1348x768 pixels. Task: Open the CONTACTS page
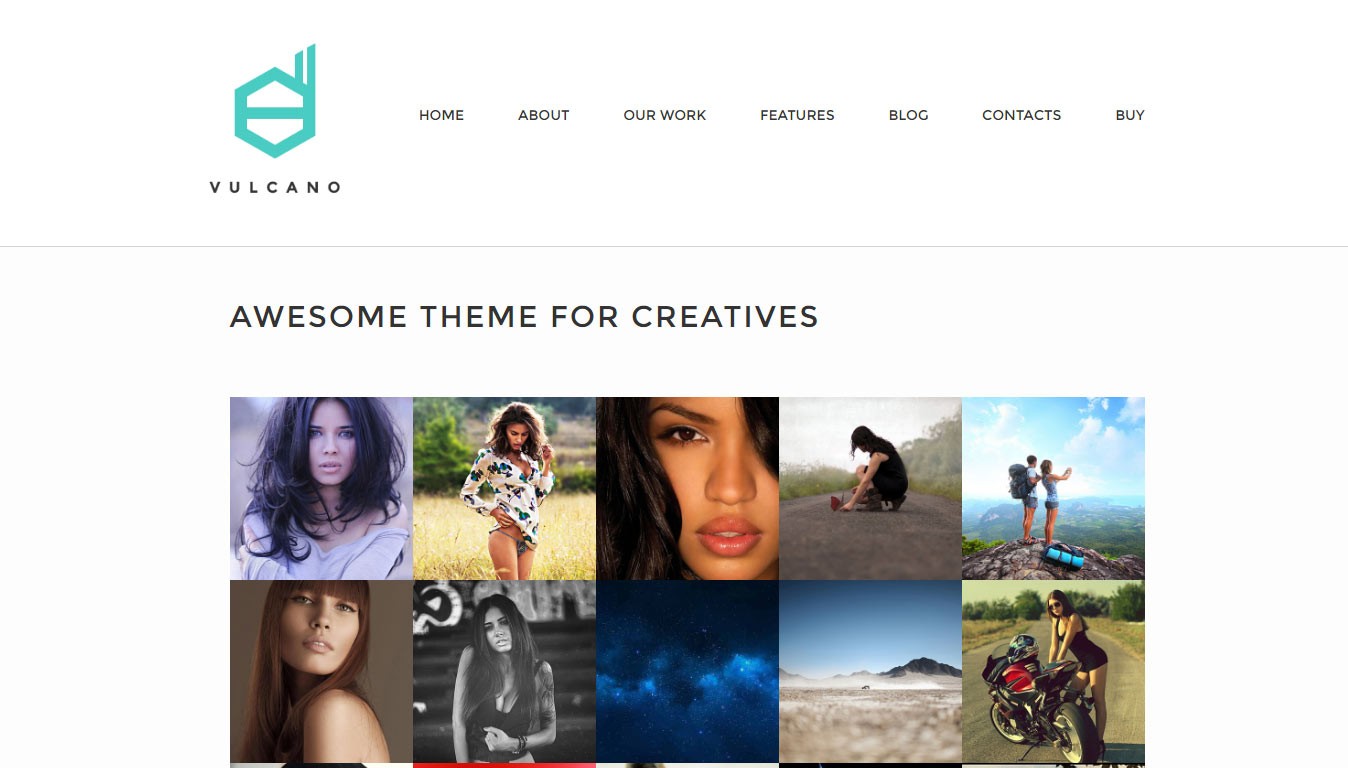click(x=1021, y=115)
